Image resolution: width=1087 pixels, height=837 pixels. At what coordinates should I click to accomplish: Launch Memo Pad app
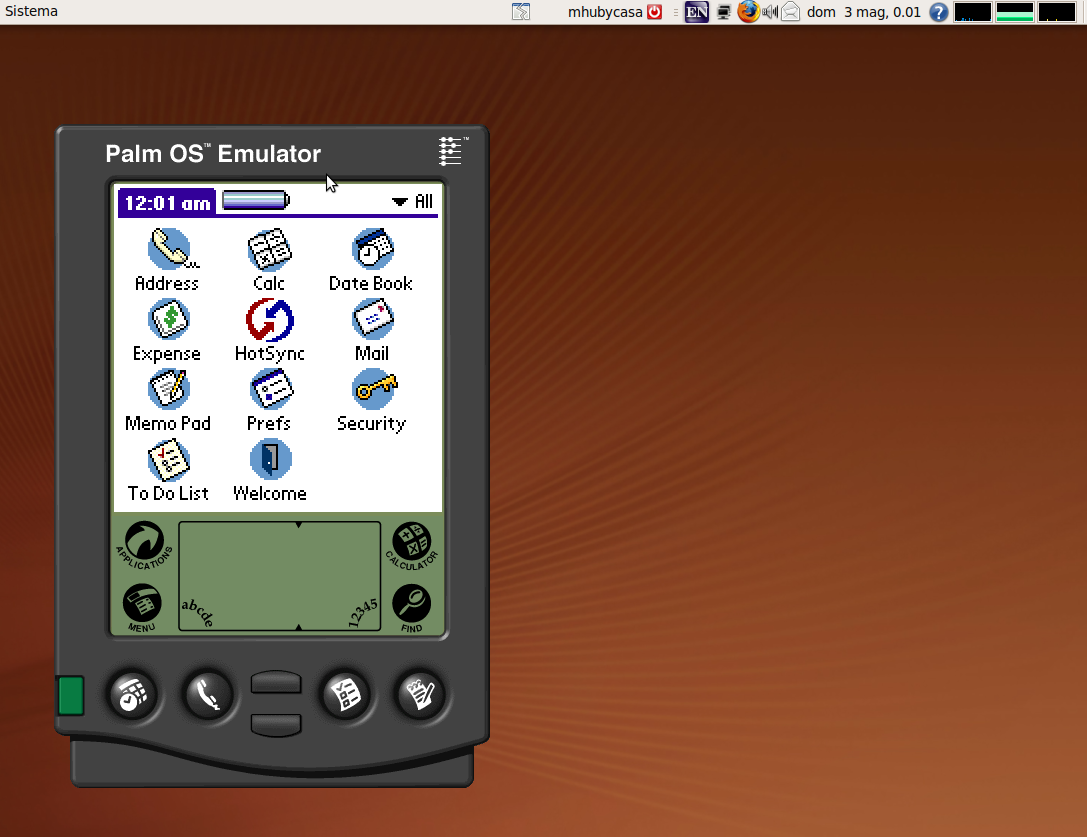[168, 400]
